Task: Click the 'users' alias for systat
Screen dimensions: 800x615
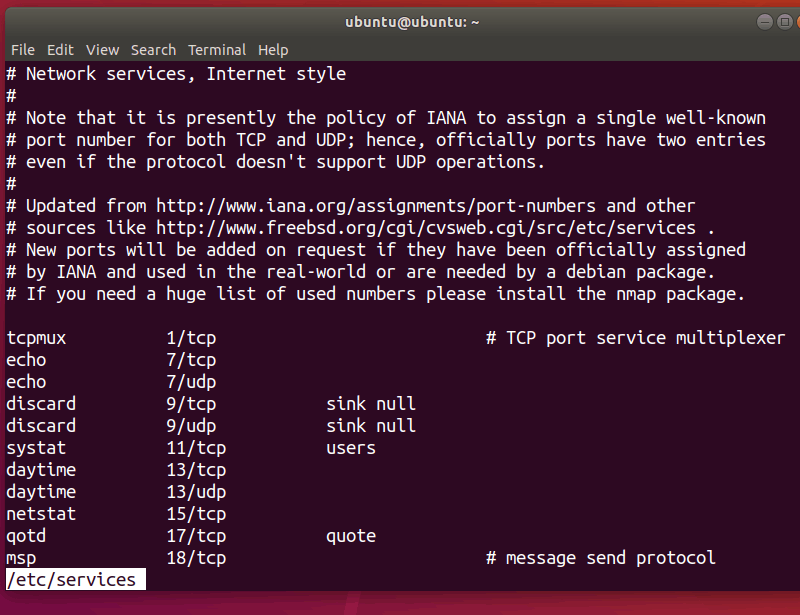Action: (x=351, y=448)
